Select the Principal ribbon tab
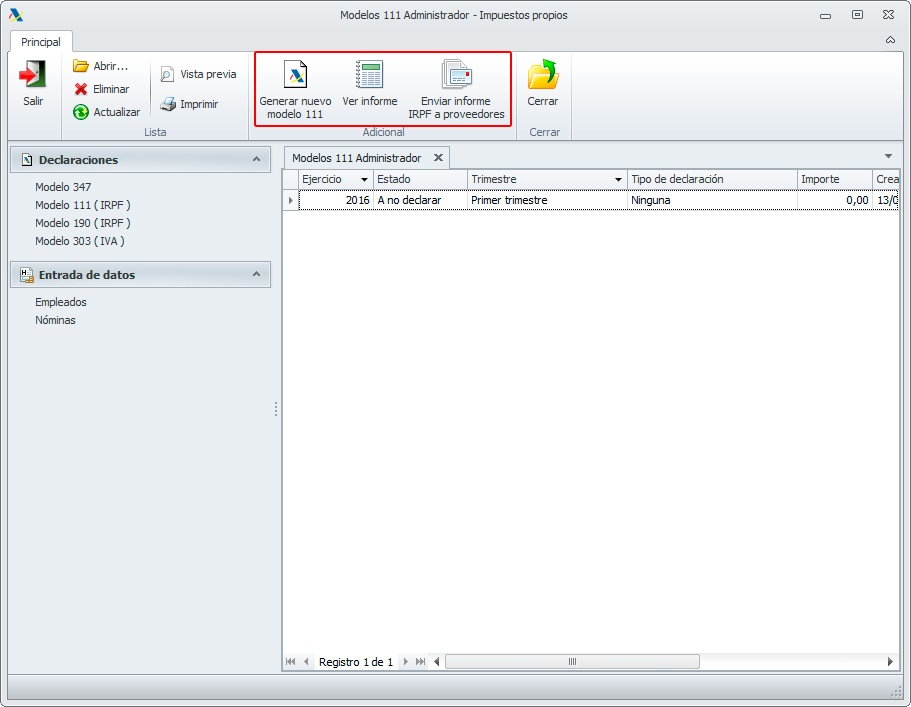Screen dimensions: 911x707 [x=41, y=42]
